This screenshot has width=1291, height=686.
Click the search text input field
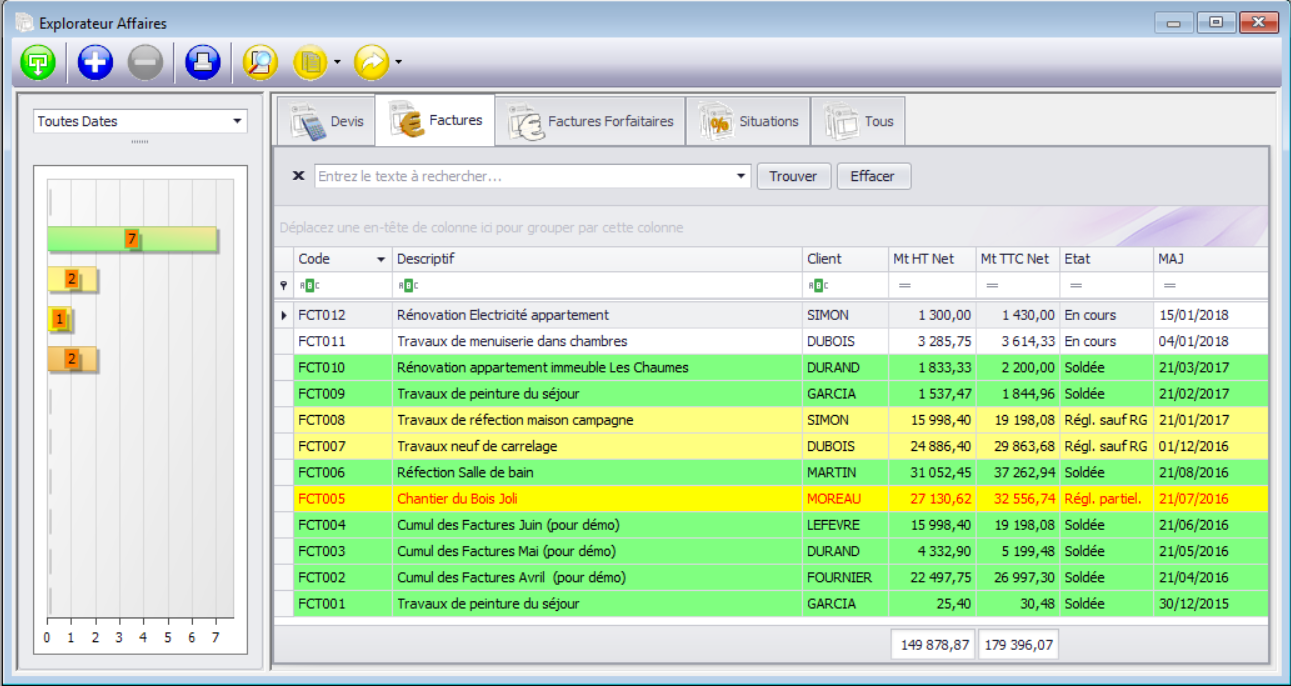[524, 176]
